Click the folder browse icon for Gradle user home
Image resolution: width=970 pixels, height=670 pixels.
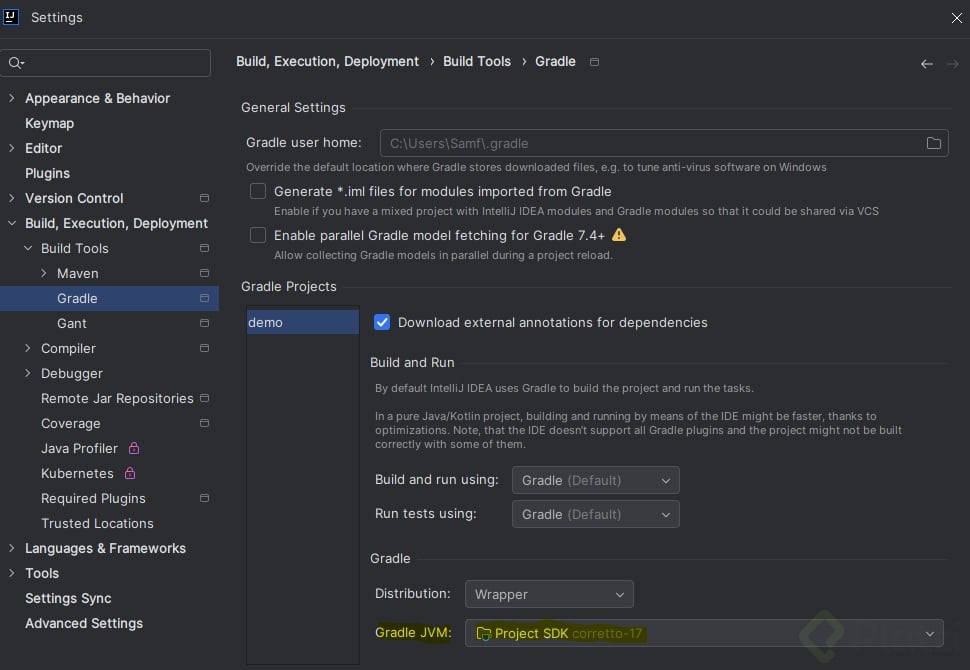point(933,143)
